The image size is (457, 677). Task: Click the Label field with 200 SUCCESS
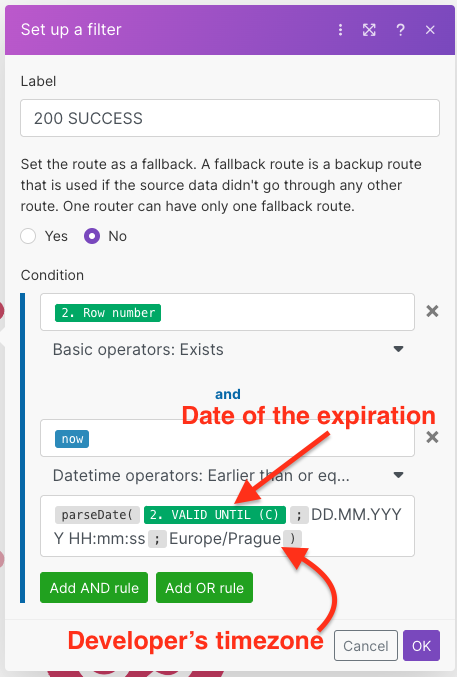tap(230, 118)
